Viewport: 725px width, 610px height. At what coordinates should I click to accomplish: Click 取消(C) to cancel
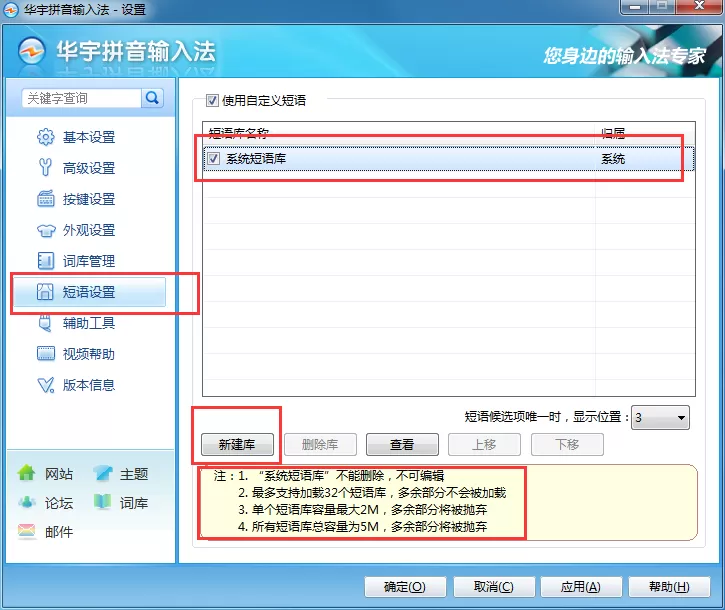coord(494,587)
